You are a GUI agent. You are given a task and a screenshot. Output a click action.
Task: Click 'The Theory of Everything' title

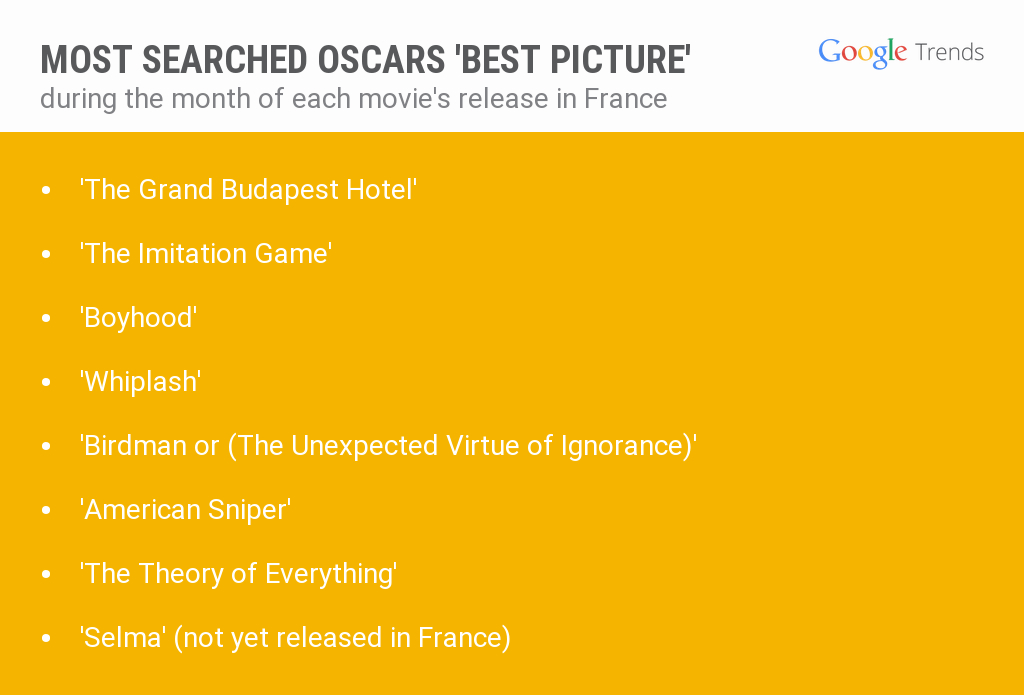pos(239,573)
